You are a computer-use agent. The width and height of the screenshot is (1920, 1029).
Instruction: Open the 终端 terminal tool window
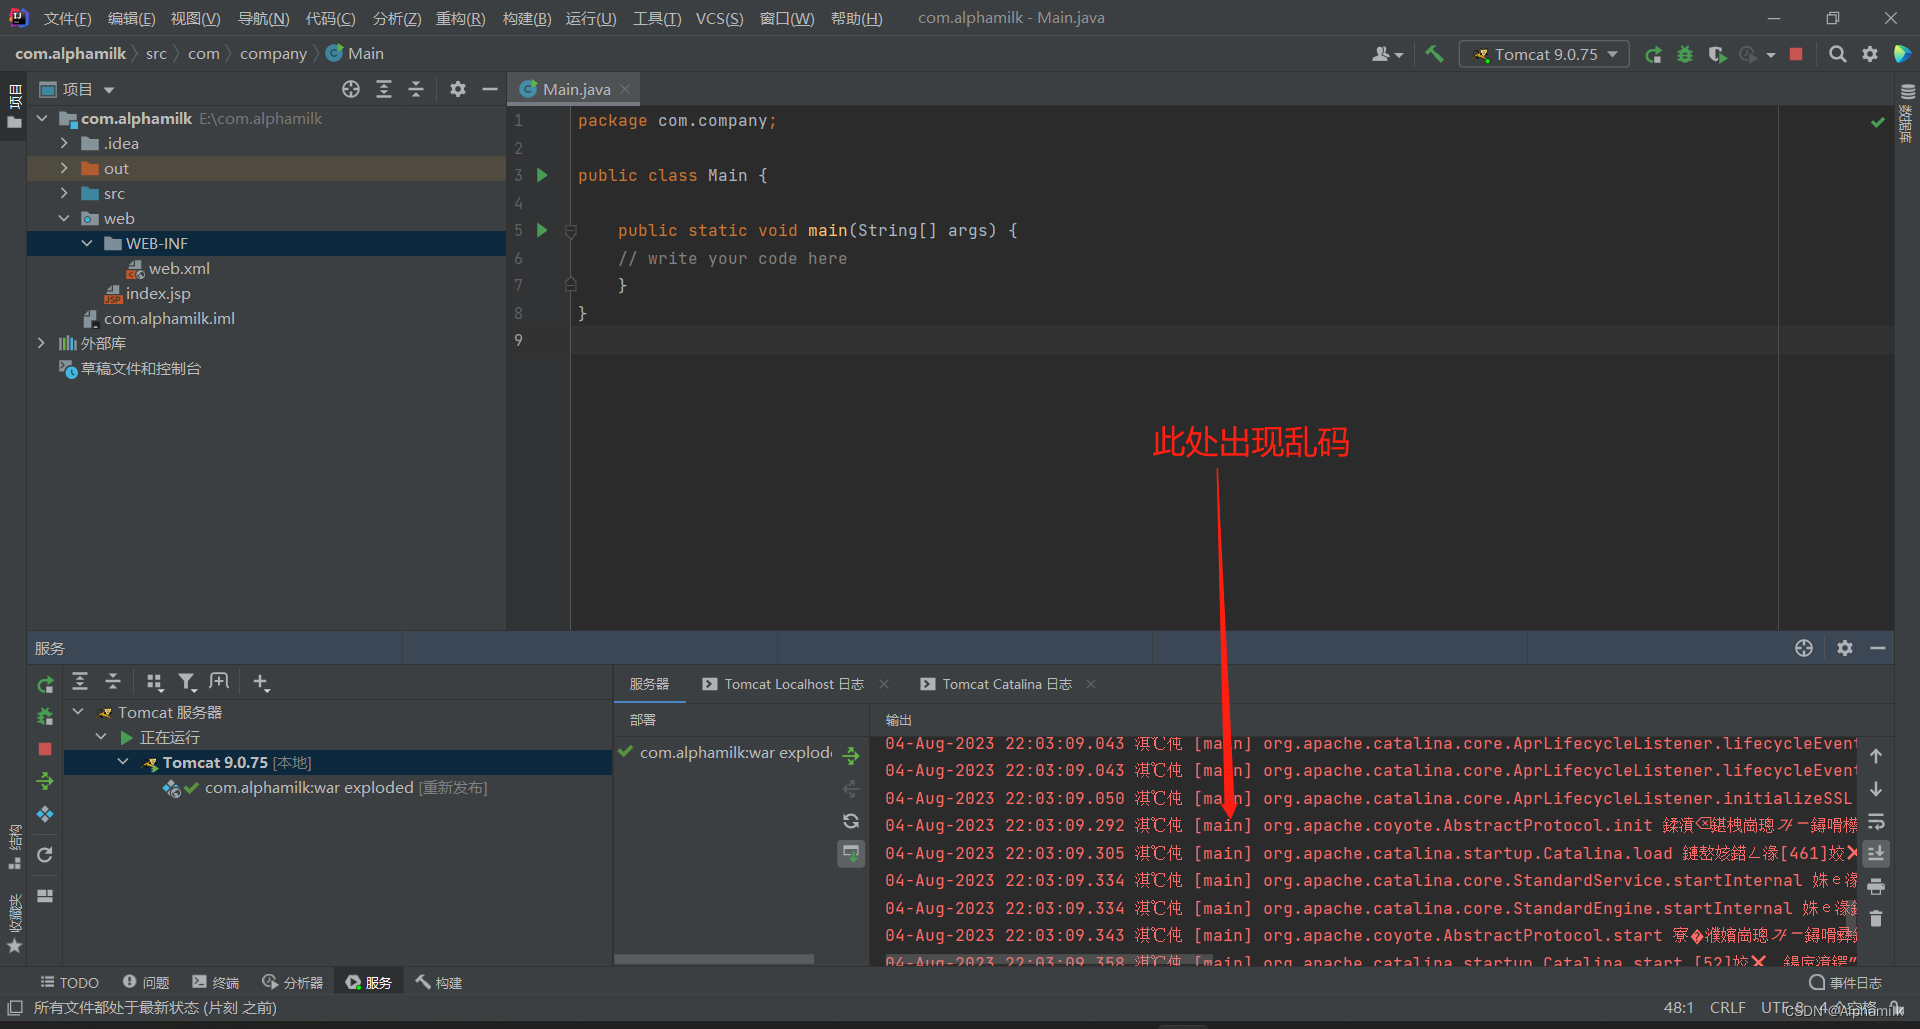tap(216, 983)
